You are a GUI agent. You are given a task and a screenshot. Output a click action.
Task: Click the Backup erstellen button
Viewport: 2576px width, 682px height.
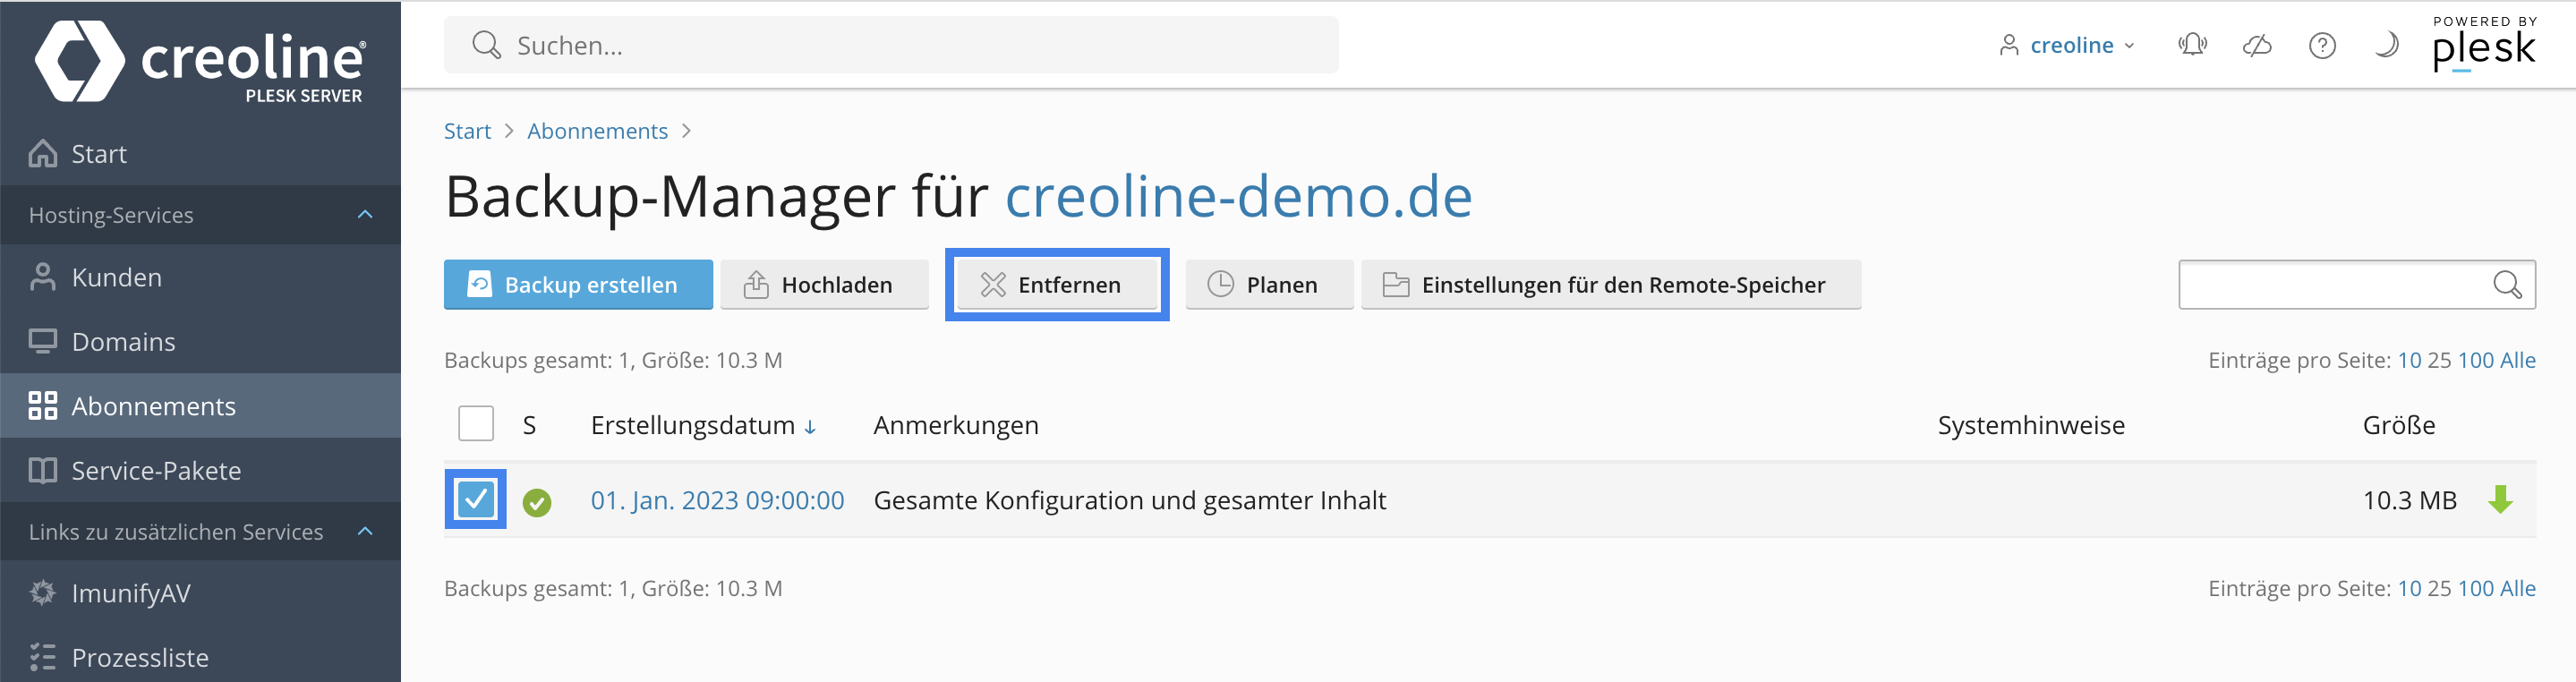coord(578,285)
